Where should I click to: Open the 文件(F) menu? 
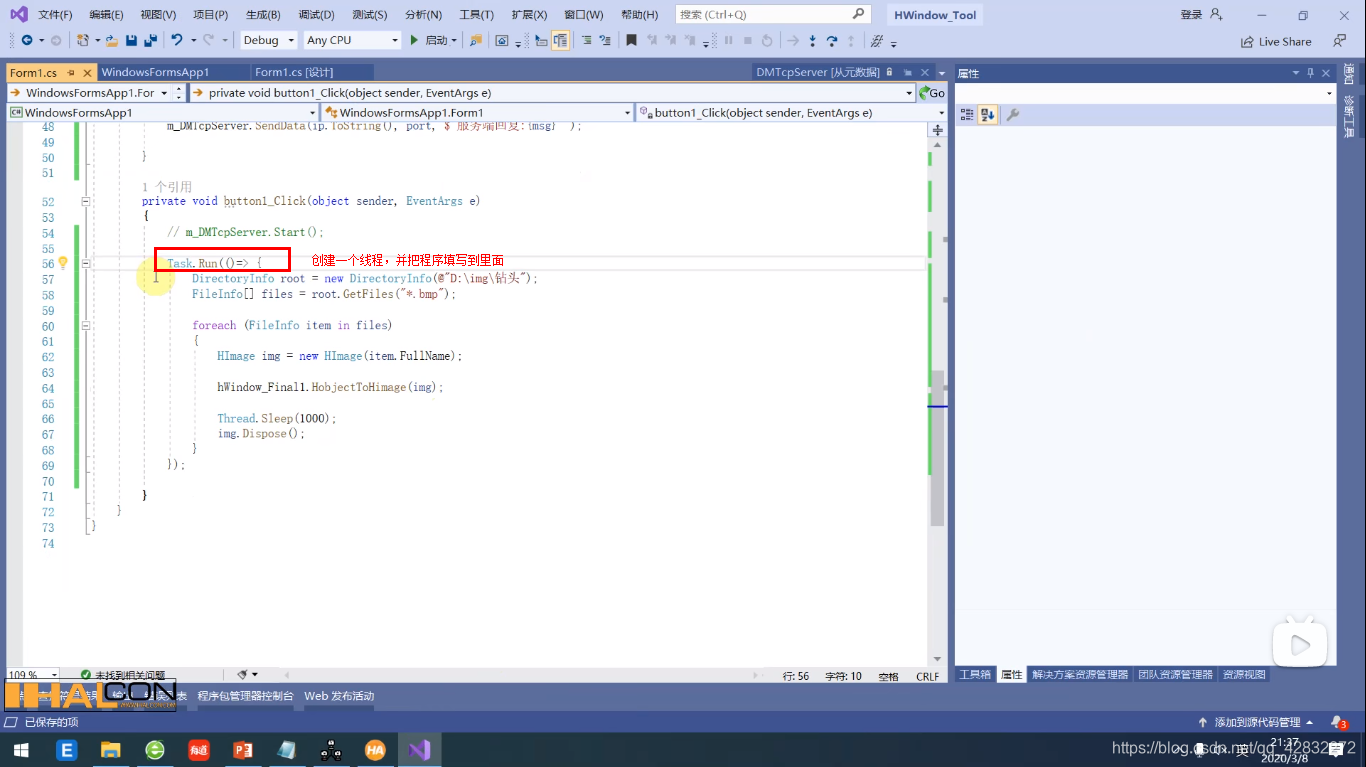tap(55, 15)
